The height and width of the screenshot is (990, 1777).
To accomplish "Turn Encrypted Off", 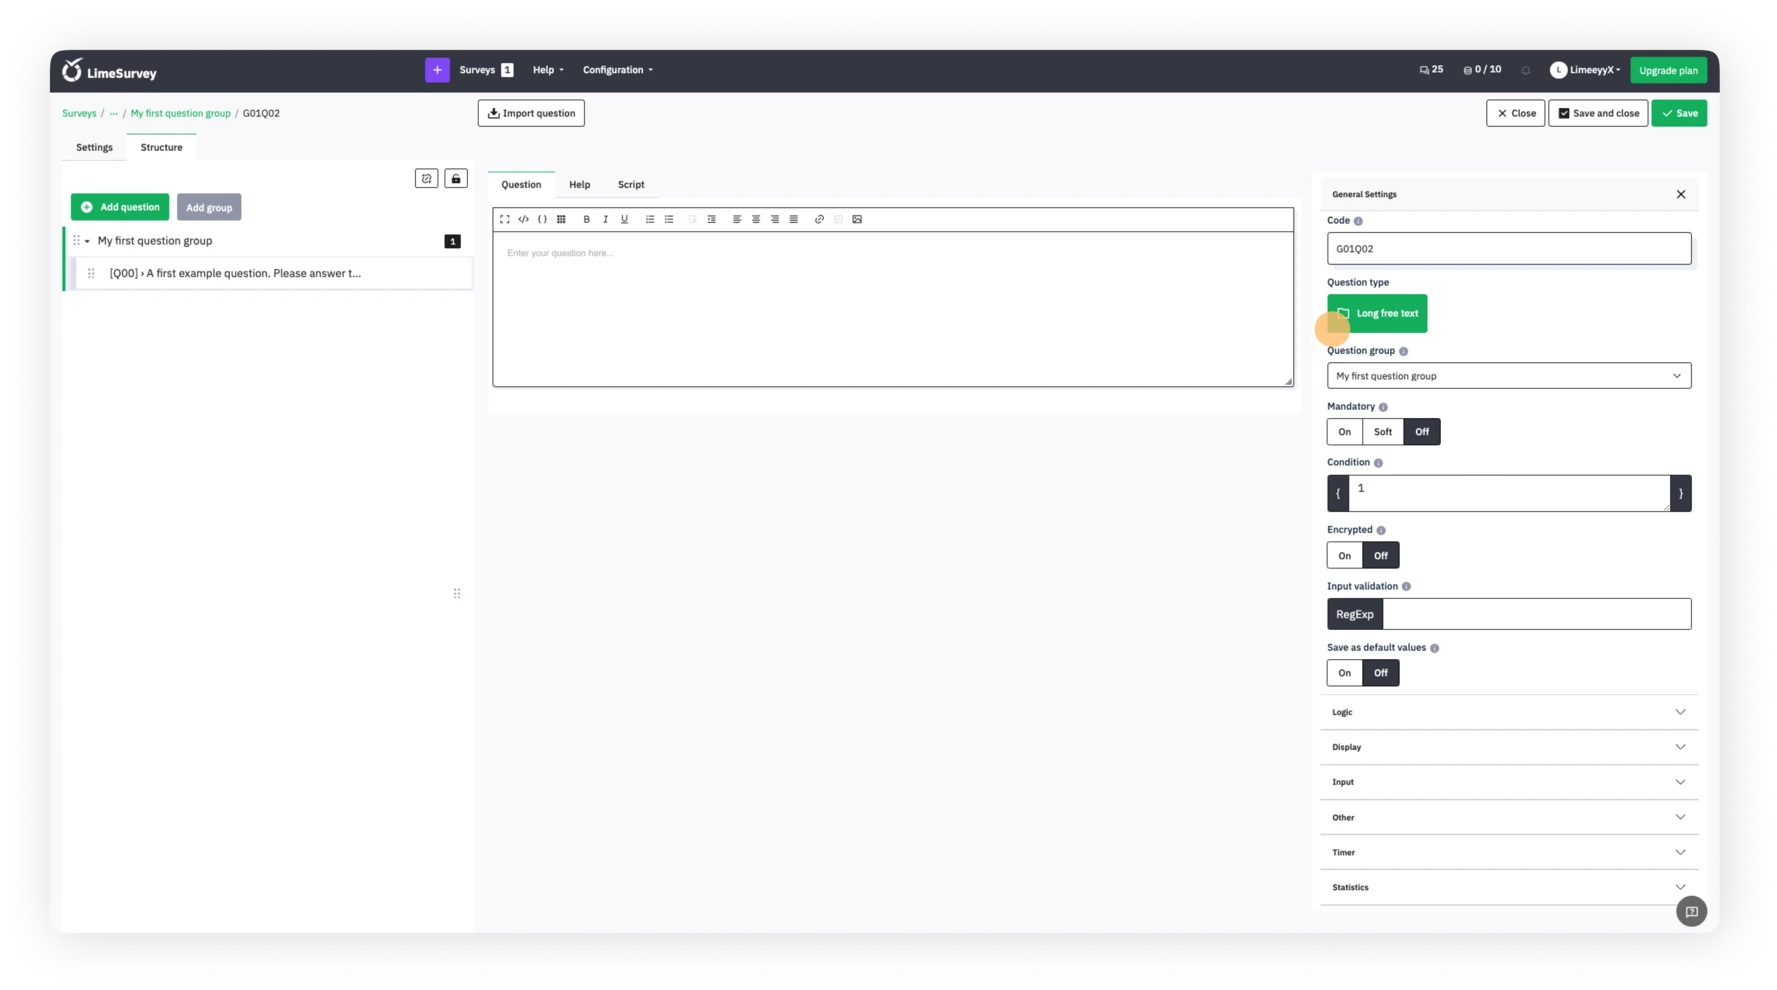I will [x=1380, y=555].
